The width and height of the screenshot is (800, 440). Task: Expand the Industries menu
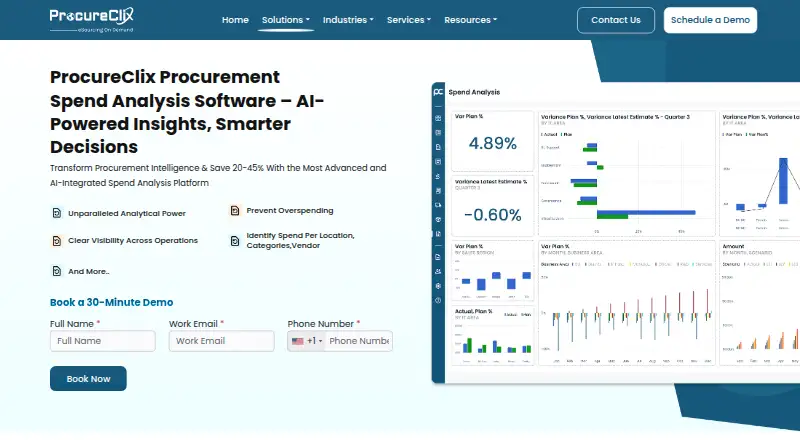pos(348,20)
